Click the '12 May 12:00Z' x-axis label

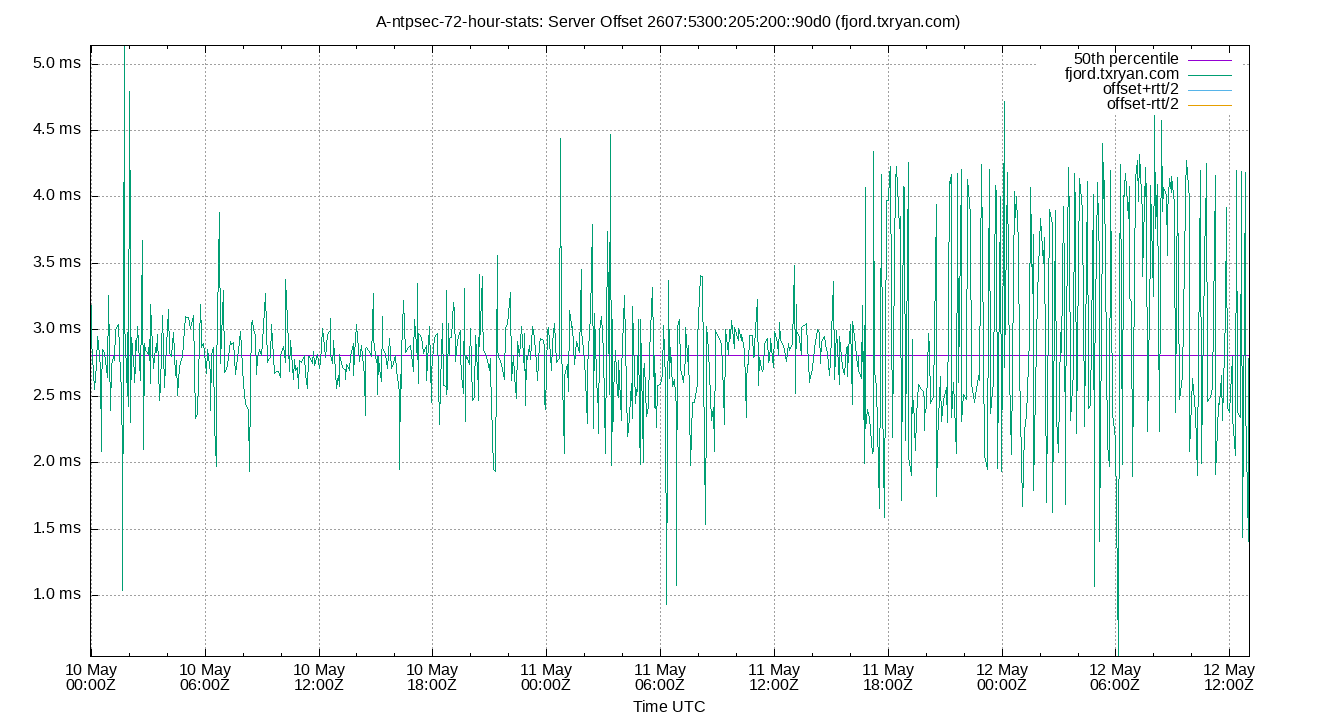(x=1228, y=677)
